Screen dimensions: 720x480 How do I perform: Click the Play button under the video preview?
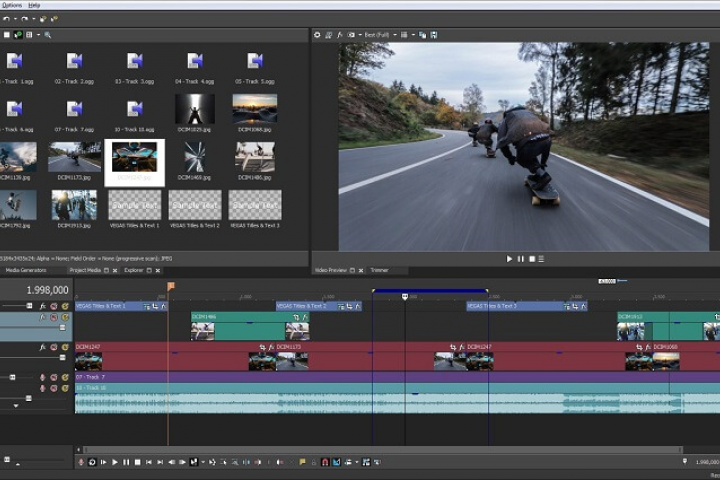pos(509,259)
